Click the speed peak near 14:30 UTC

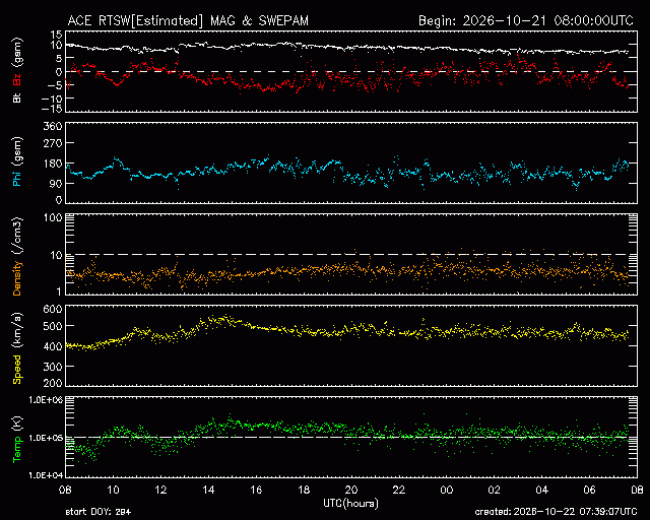[222, 319]
